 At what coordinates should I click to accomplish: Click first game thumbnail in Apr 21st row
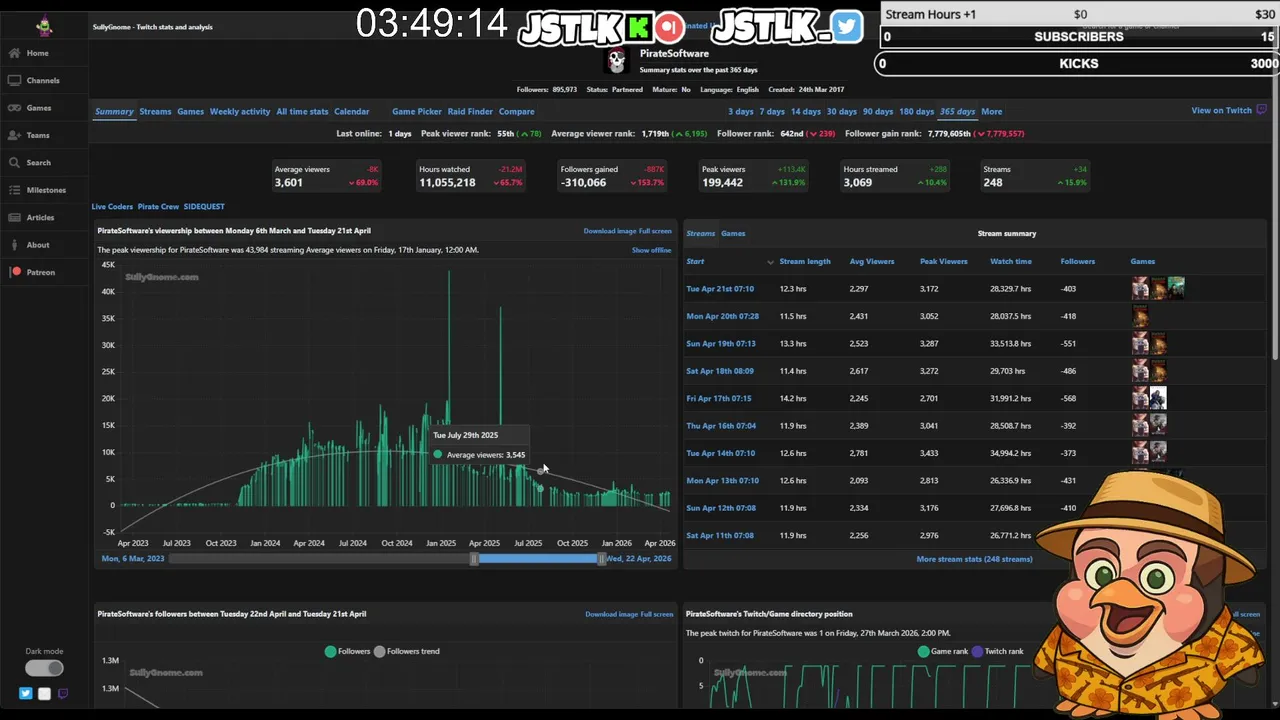pyautogui.click(x=1140, y=289)
